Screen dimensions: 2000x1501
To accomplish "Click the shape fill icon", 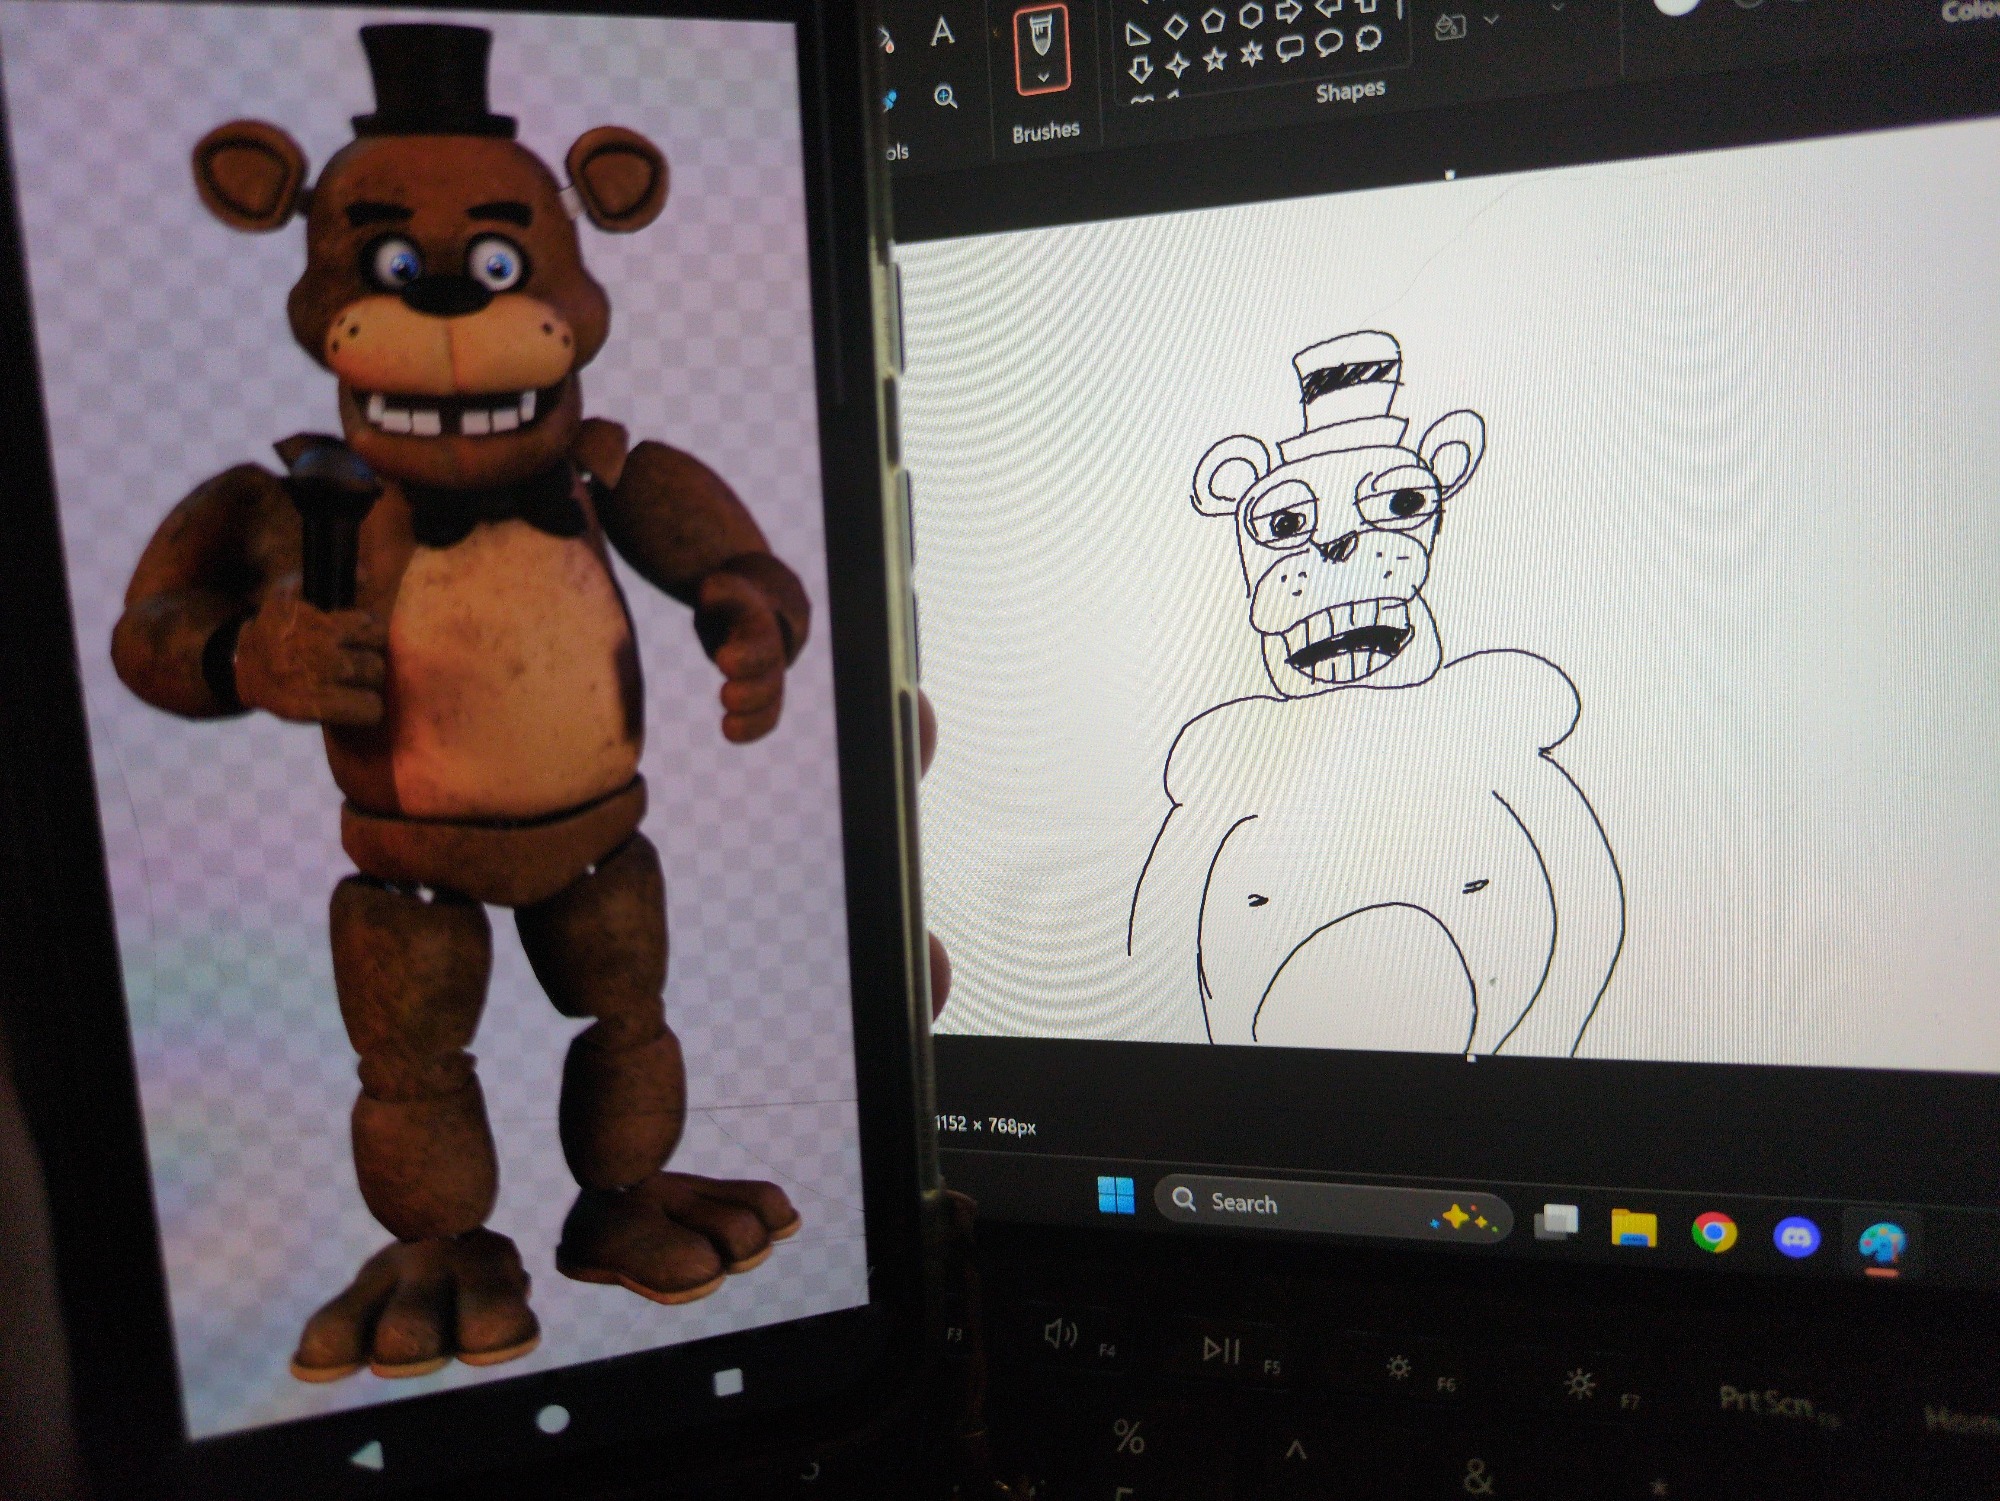I will coord(1449,27).
